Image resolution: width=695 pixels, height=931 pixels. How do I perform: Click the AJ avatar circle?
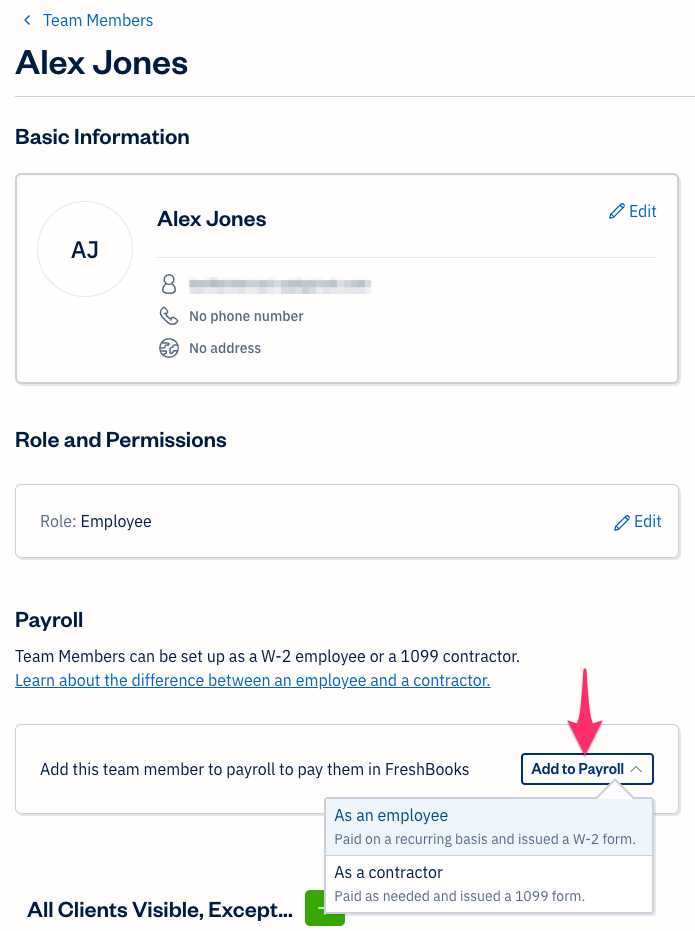click(x=85, y=249)
